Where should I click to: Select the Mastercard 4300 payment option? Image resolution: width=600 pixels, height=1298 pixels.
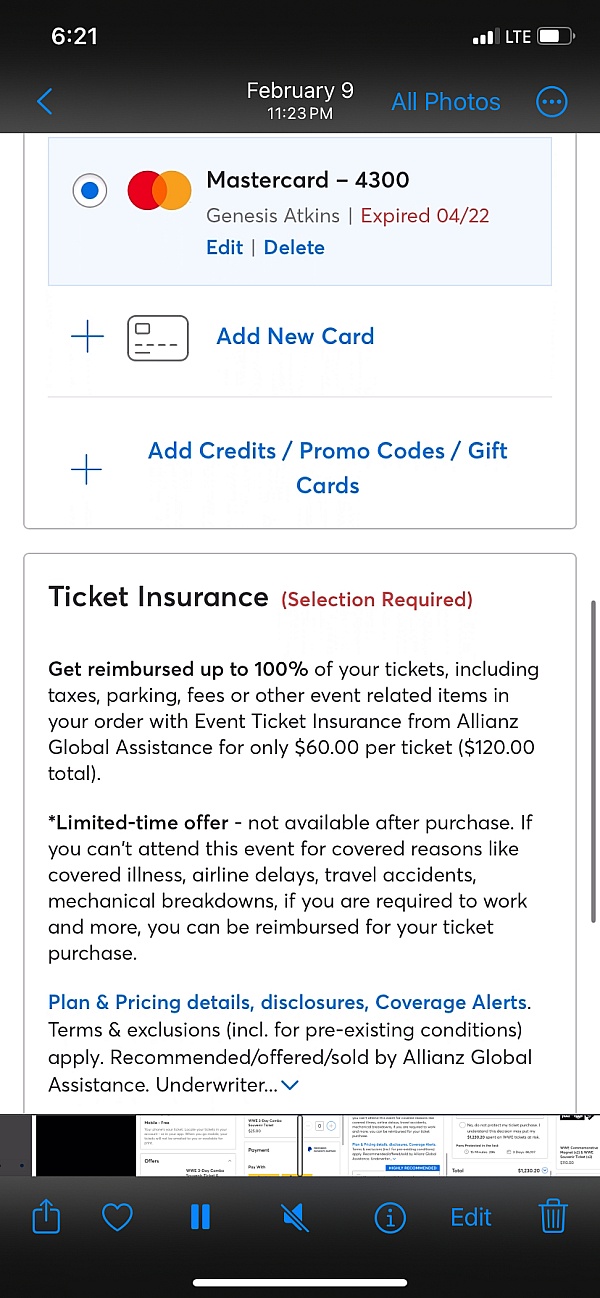pyautogui.click(x=89, y=190)
